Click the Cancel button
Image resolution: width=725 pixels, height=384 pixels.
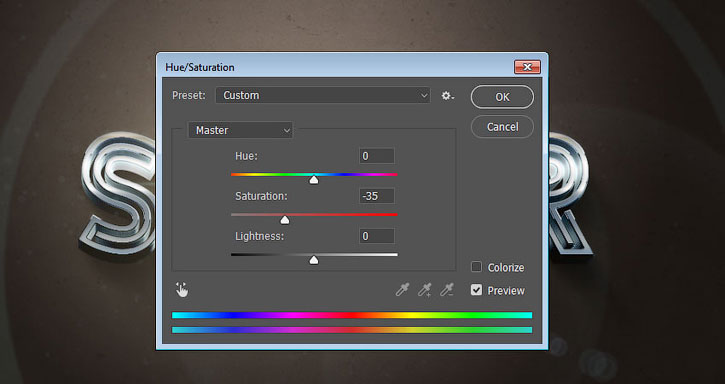pos(502,127)
